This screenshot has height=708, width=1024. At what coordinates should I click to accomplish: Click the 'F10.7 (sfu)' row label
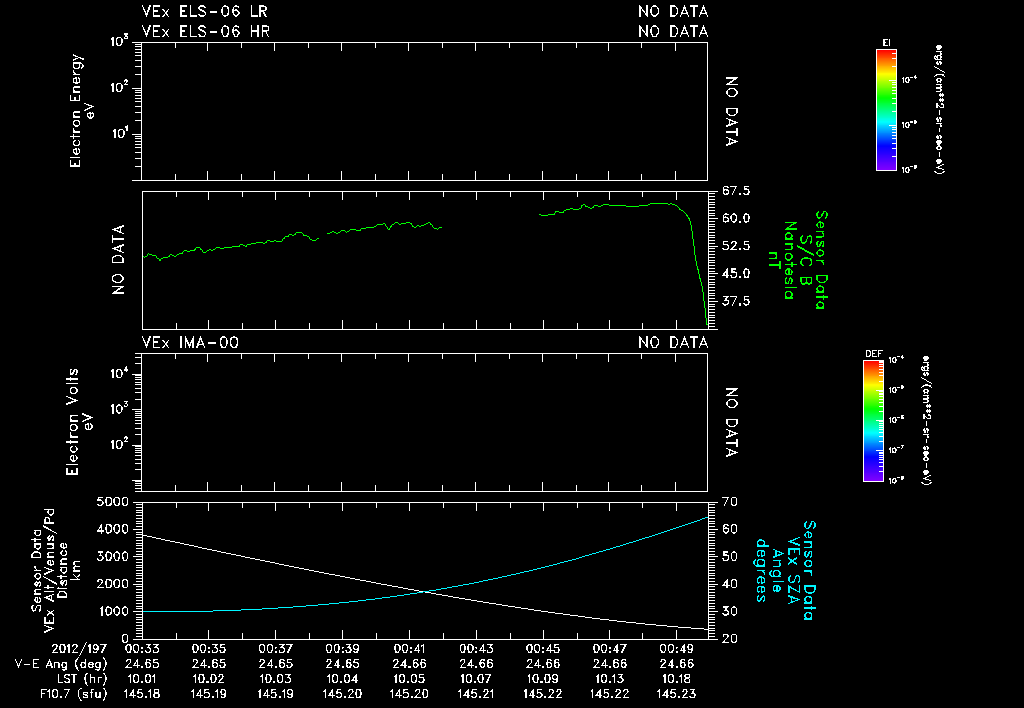(73, 694)
